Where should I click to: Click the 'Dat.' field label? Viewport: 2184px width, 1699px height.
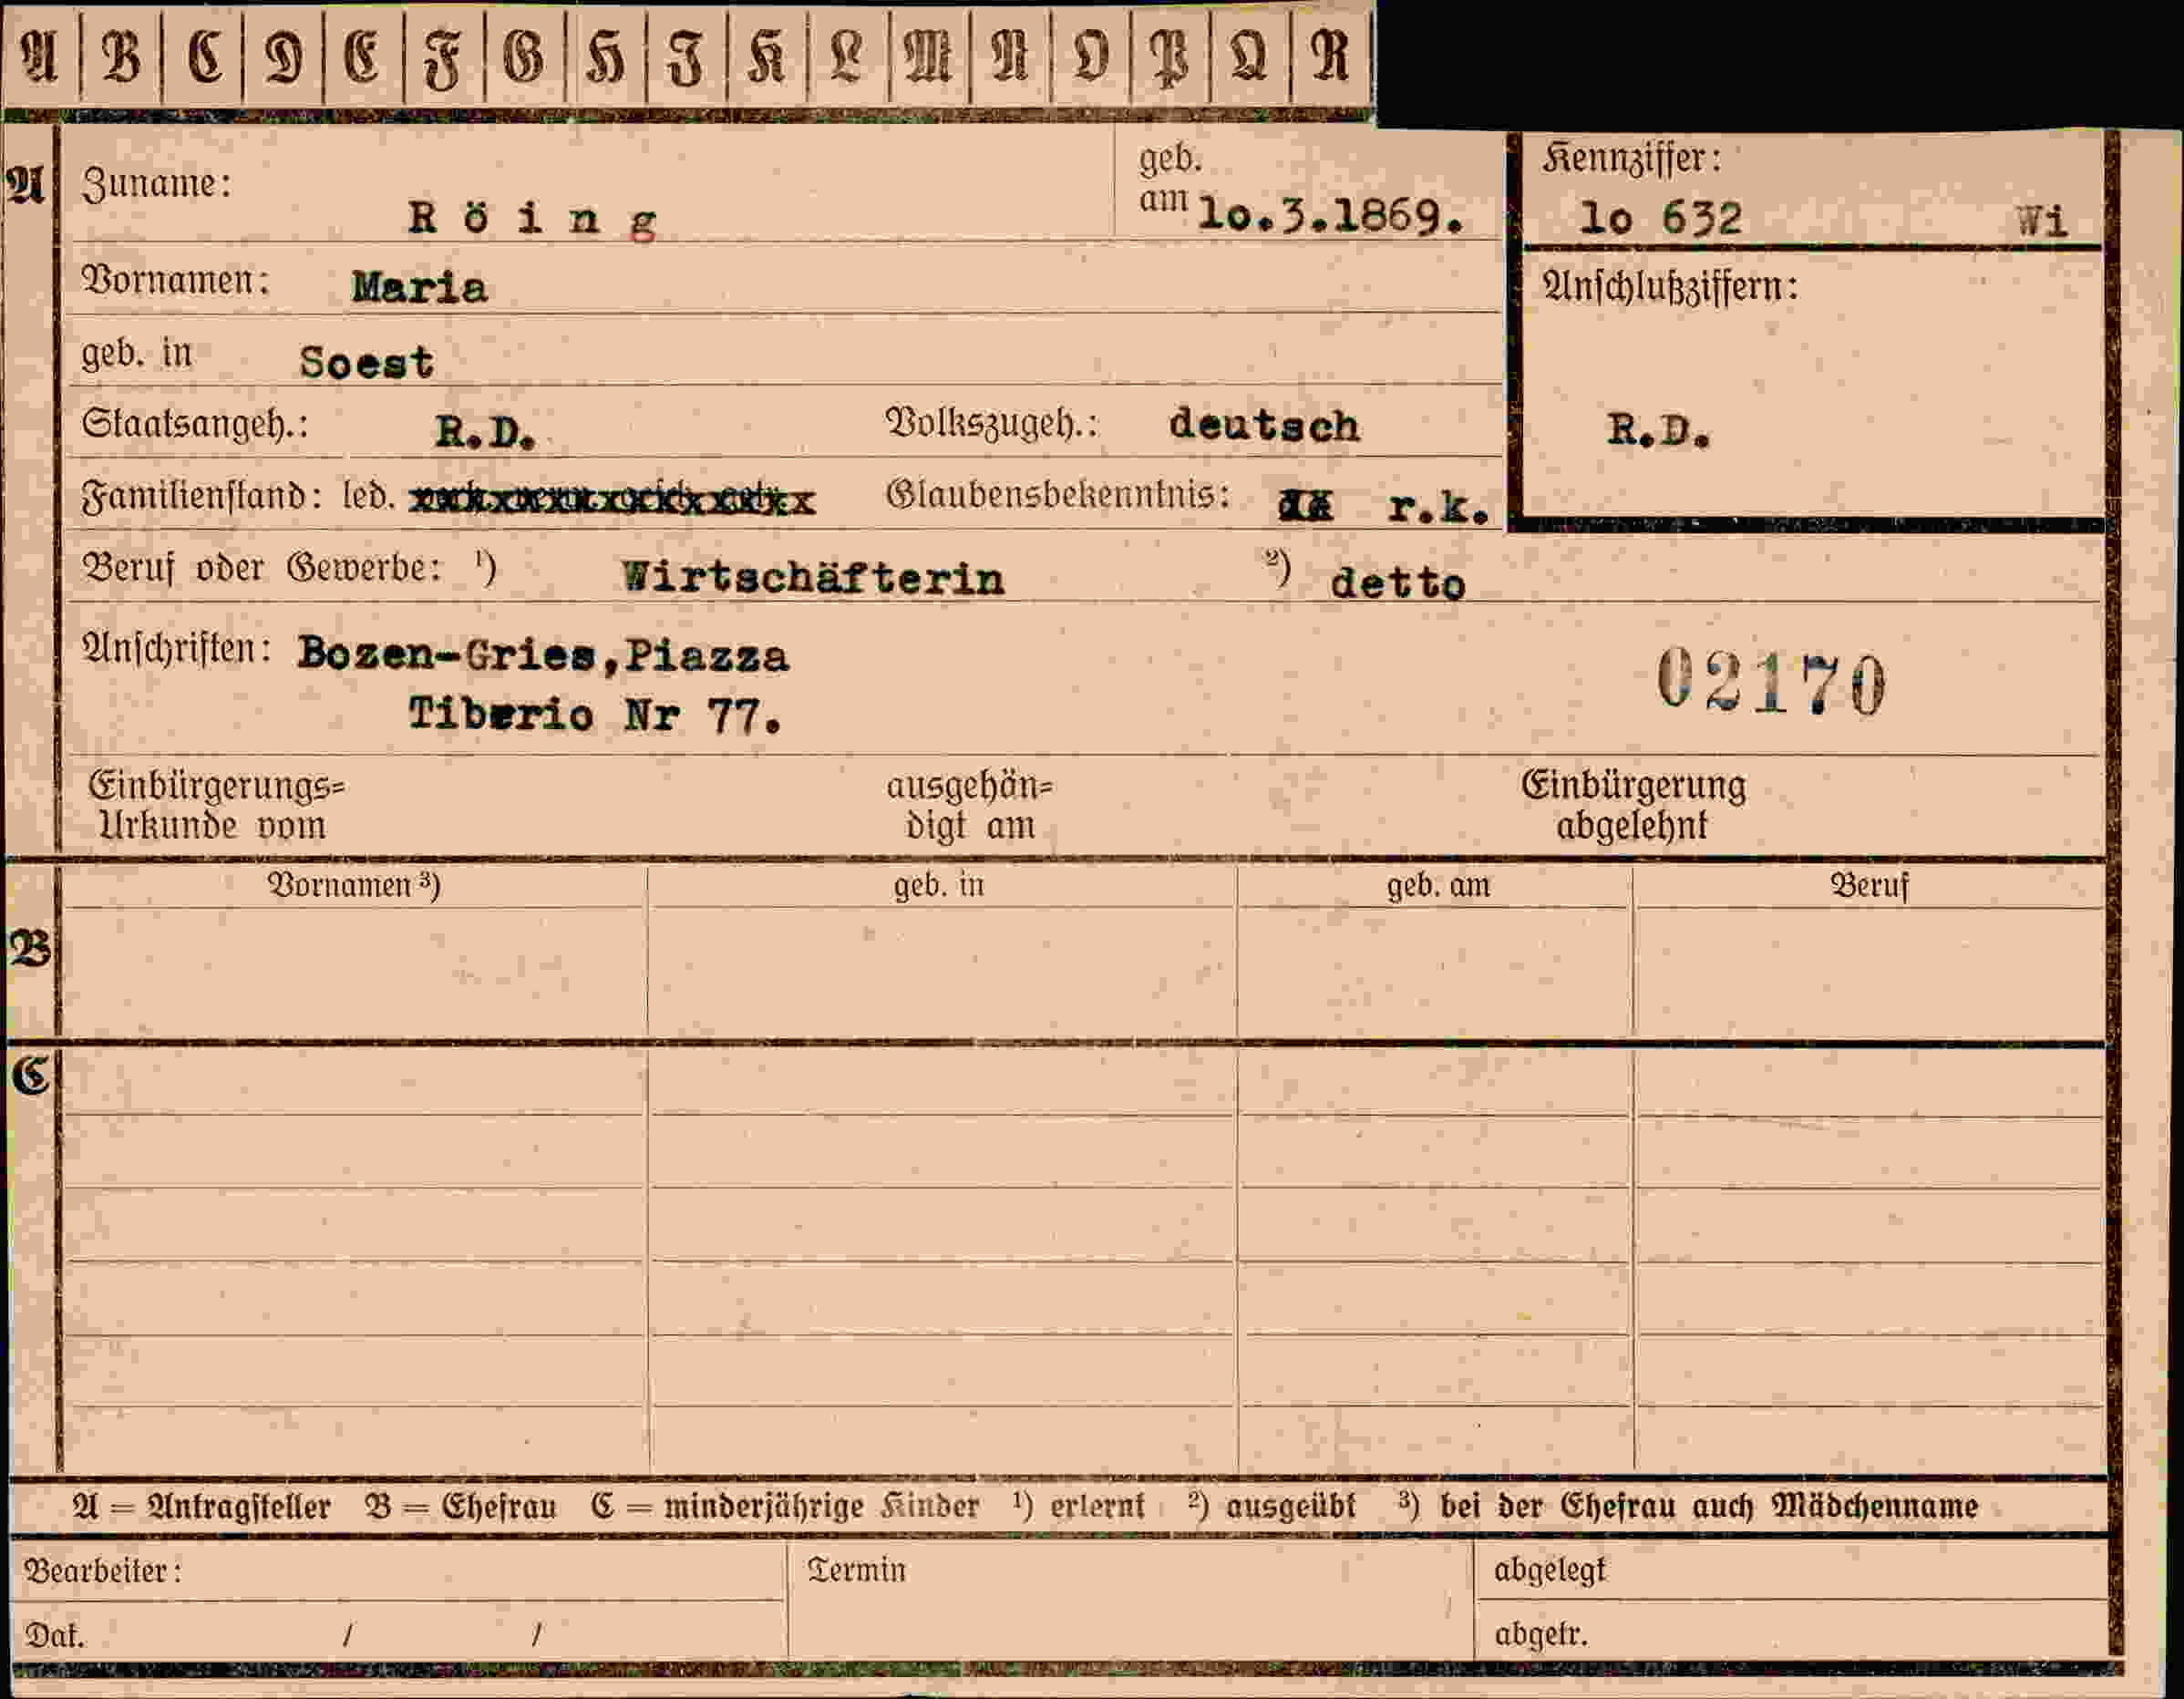pos(54,1636)
